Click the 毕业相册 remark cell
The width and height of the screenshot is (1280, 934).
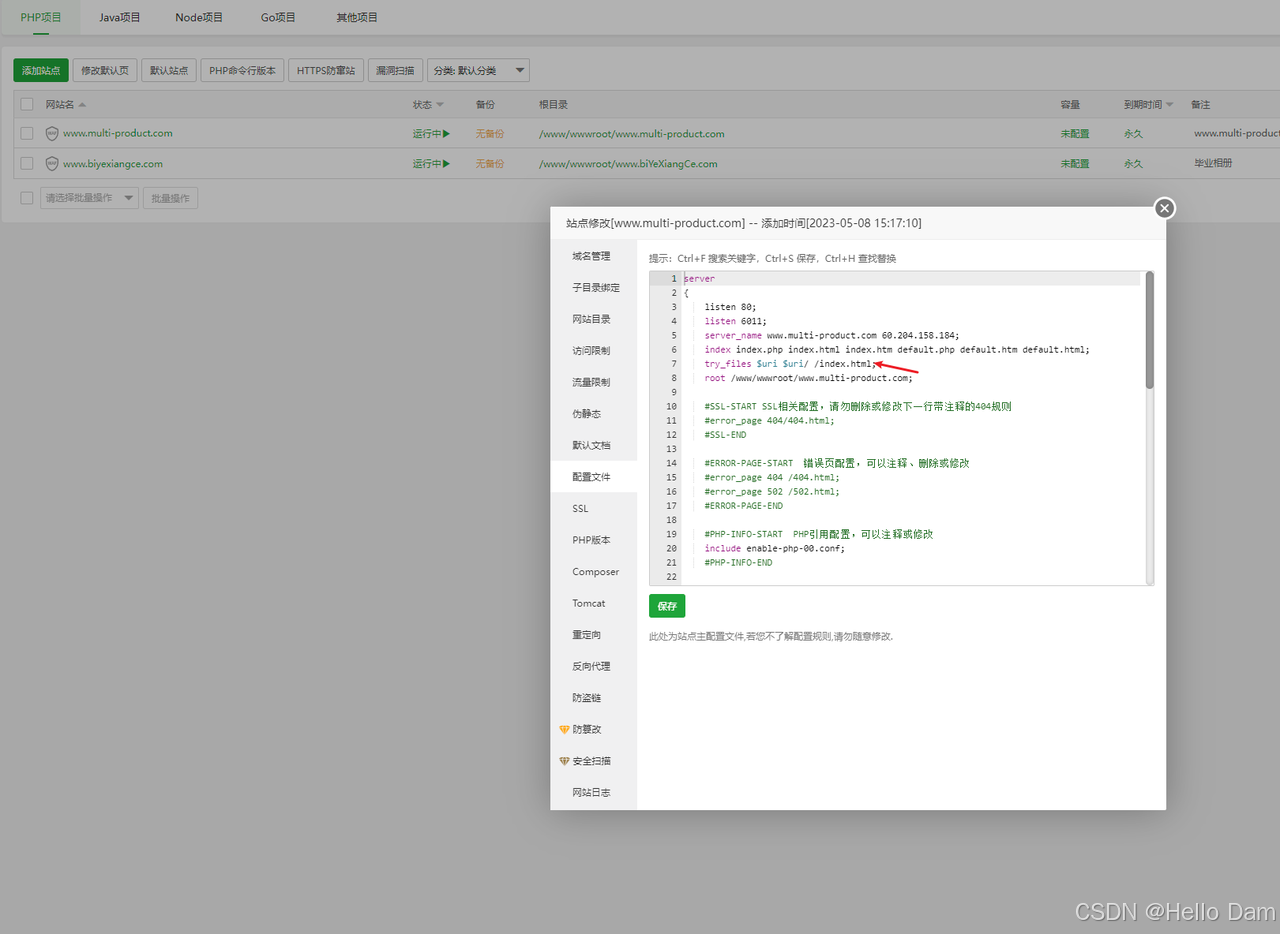click(1214, 164)
